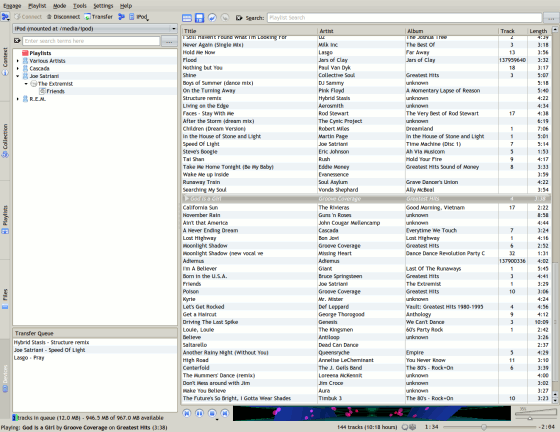Image resolution: width=560 pixels, height=432 pixels.
Task: Open the Help menu
Action: coord(126,6)
